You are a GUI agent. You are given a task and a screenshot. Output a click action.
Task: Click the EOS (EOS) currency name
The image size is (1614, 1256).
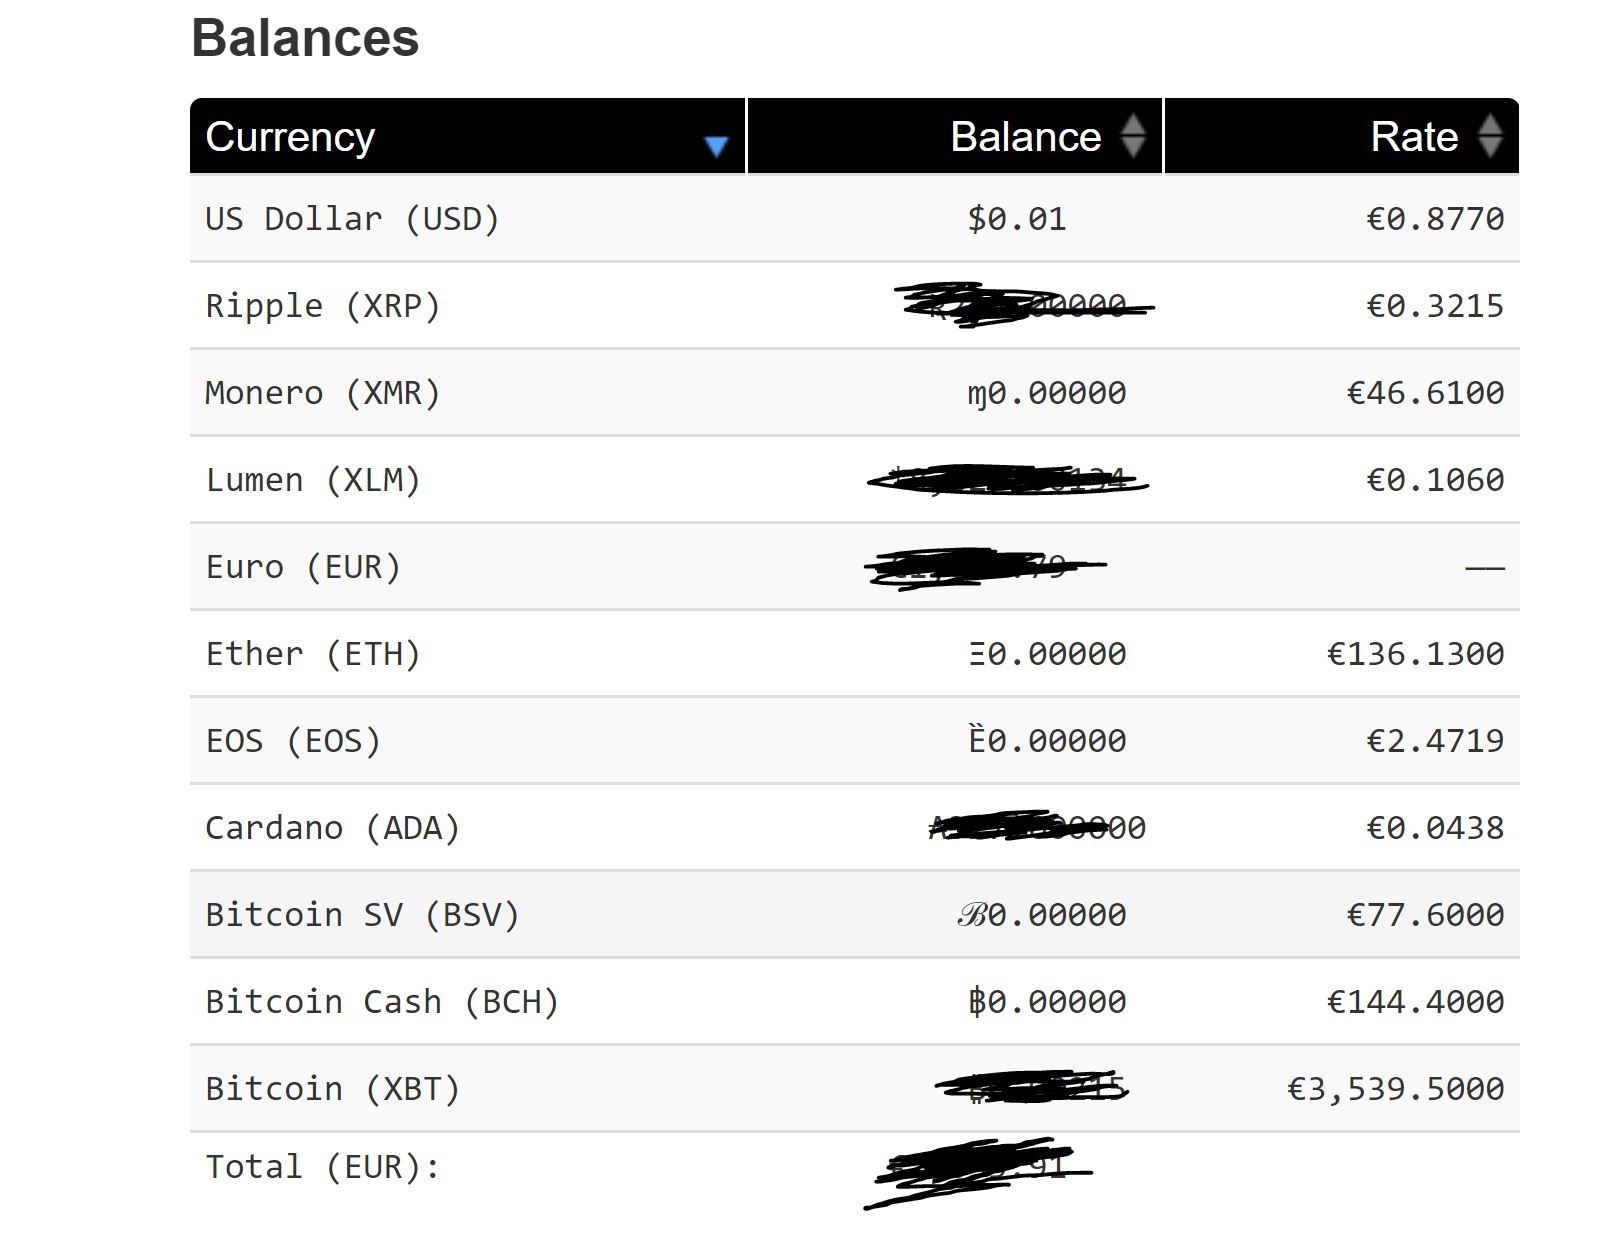[x=293, y=741]
